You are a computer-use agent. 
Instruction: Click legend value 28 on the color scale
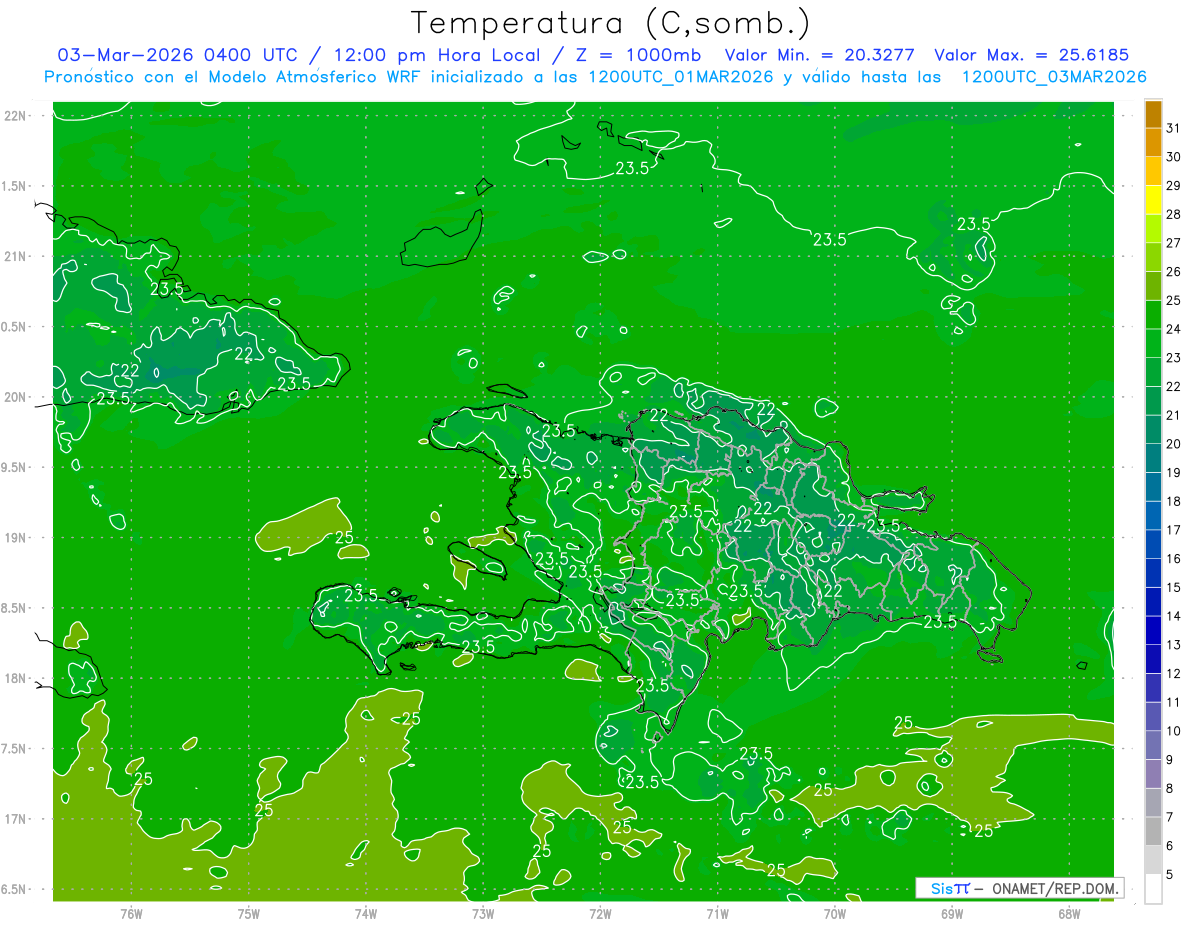pos(1173,214)
